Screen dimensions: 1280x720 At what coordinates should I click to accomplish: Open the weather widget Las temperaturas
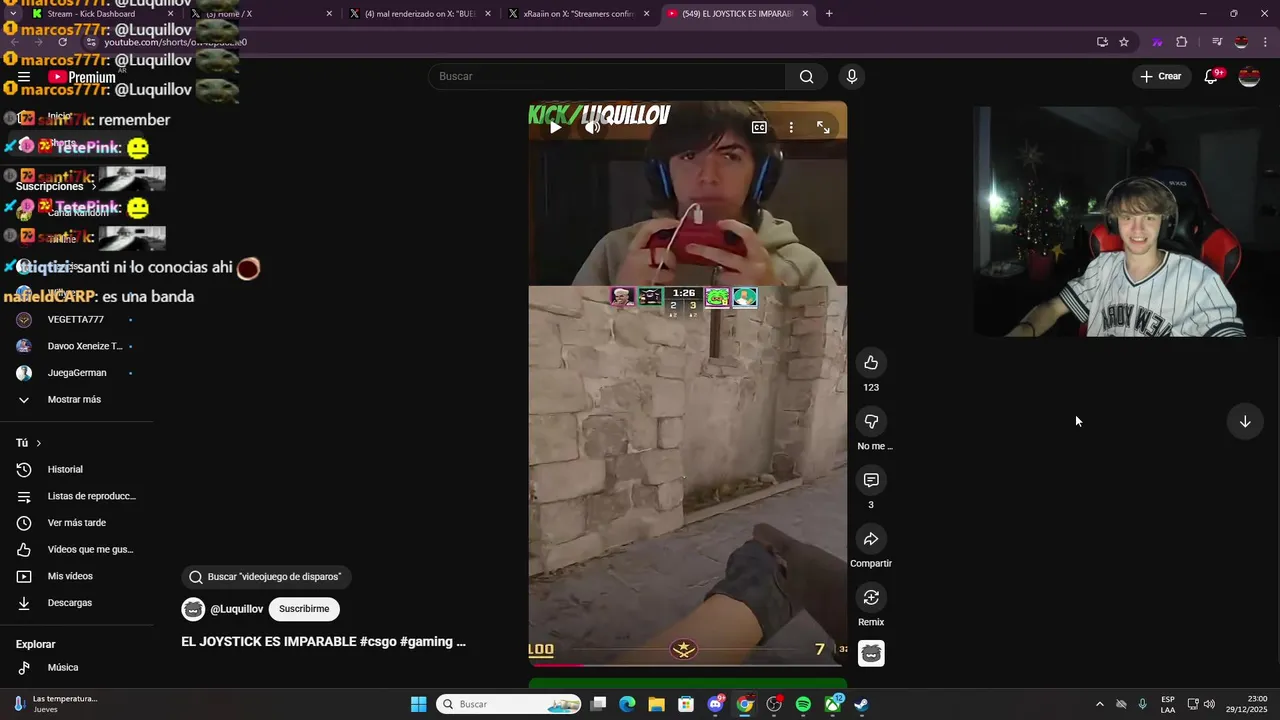click(56, 704)
